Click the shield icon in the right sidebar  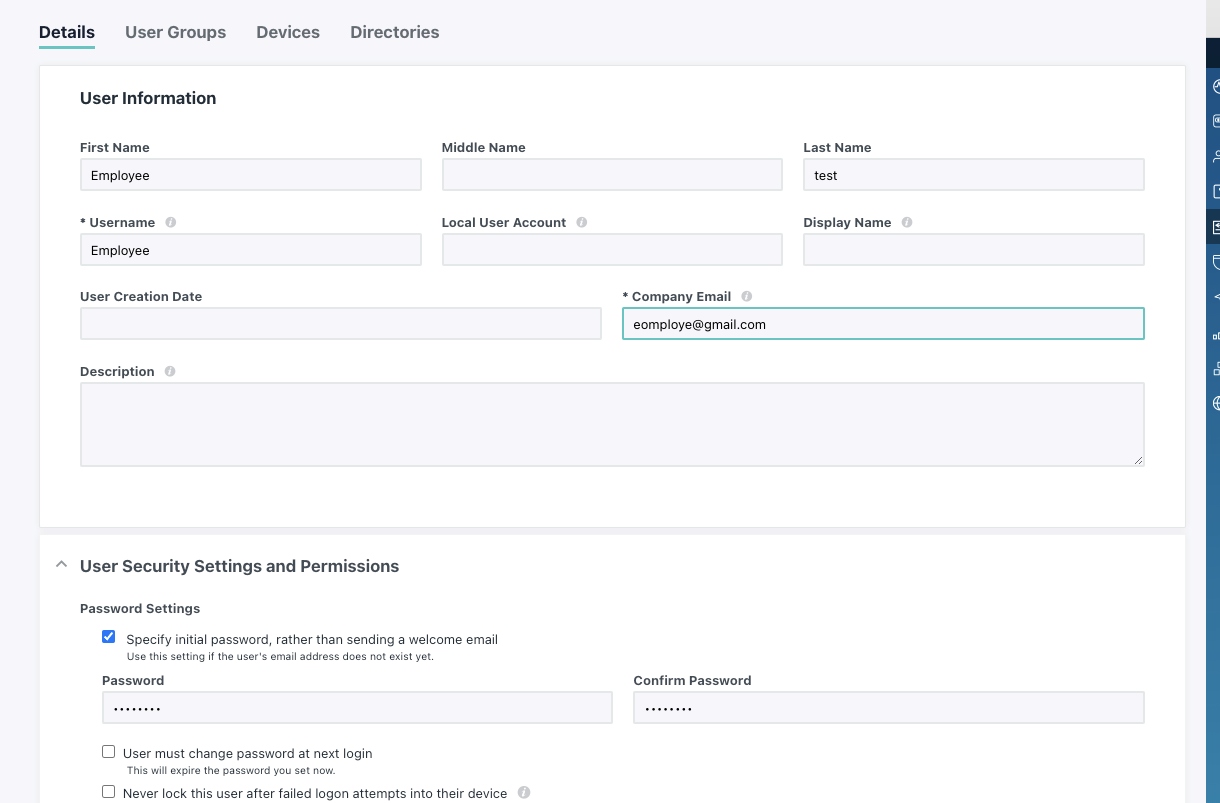(x=1216, y=262)
